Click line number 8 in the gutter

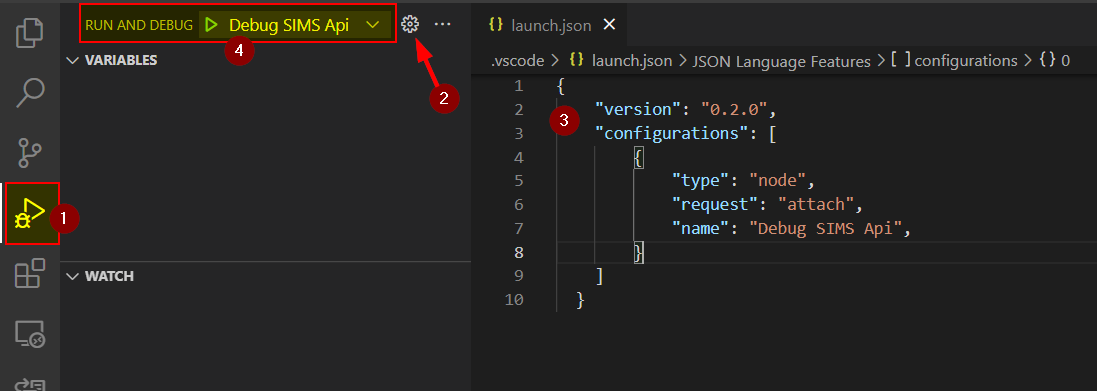(518, 253)
